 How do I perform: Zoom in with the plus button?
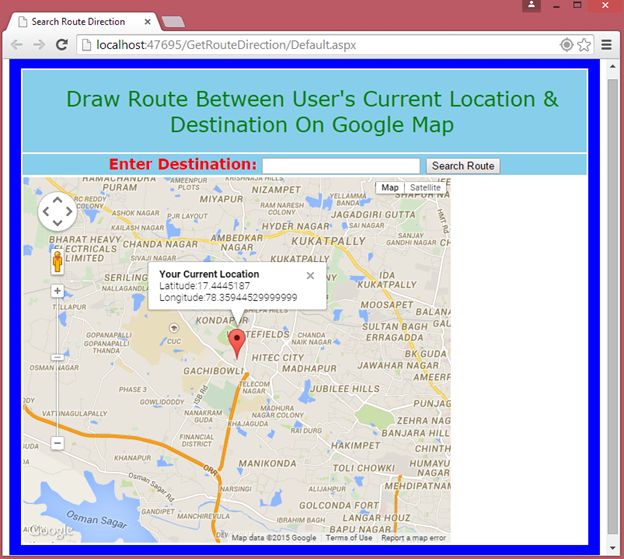[57, 291]
